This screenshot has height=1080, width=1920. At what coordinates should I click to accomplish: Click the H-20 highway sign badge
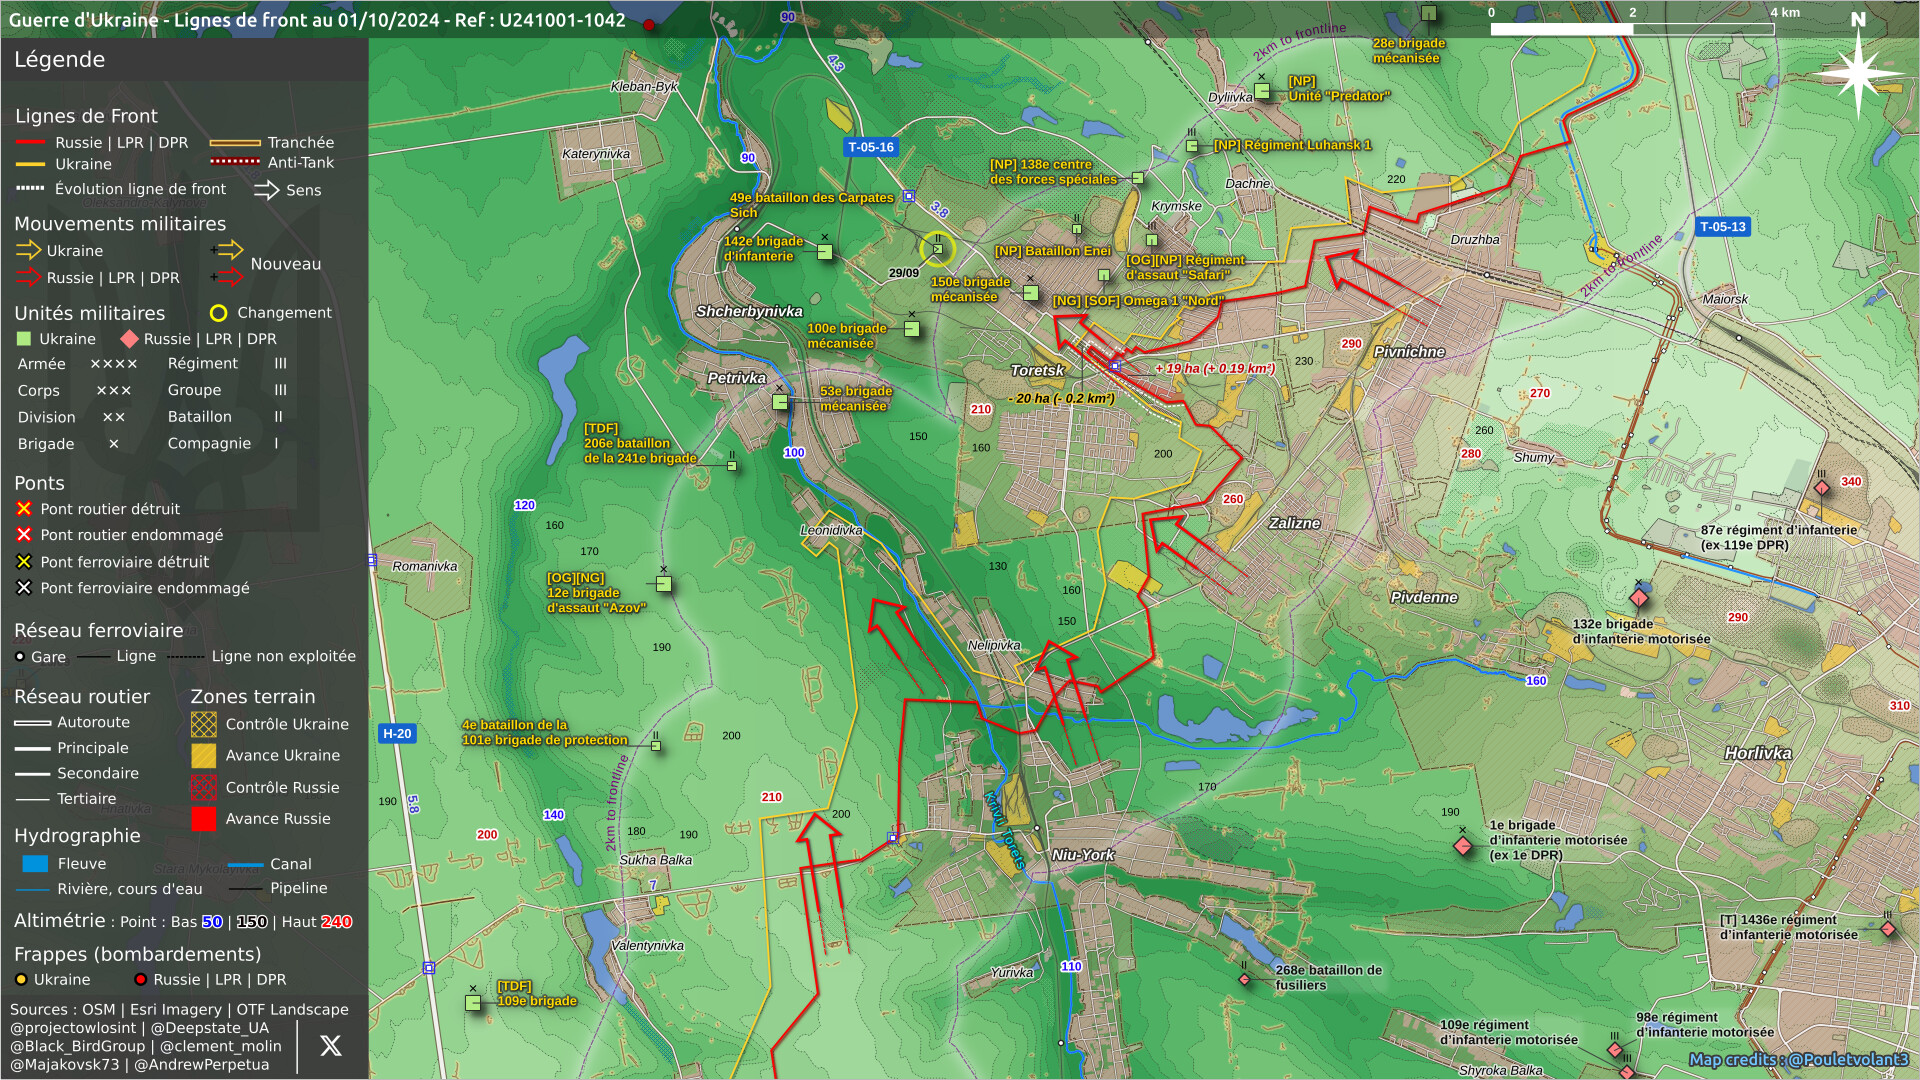[x=397, y=734]
